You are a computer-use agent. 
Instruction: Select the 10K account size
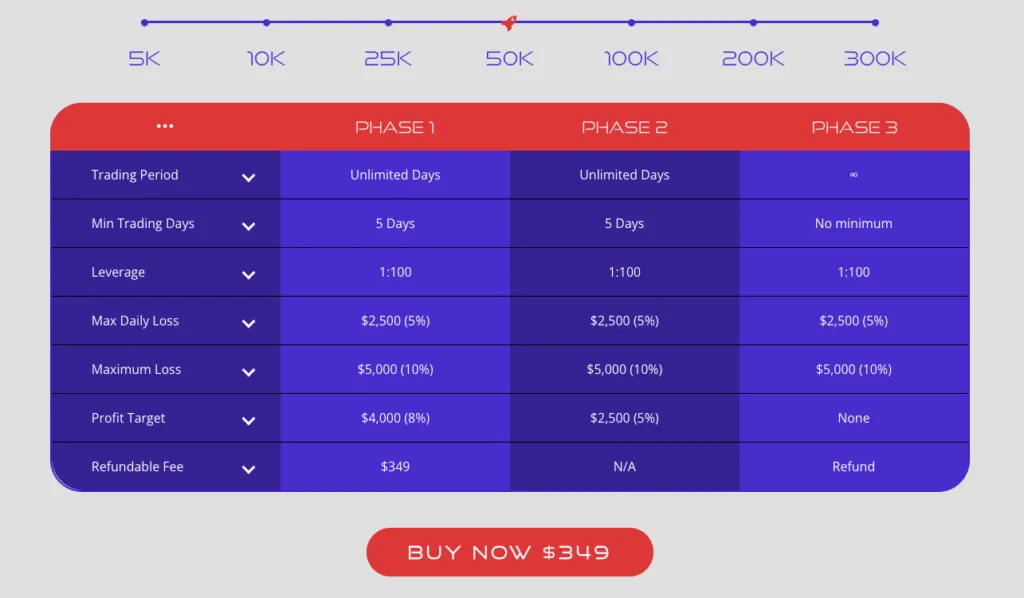pyautogui.click(x=265, y=59)
